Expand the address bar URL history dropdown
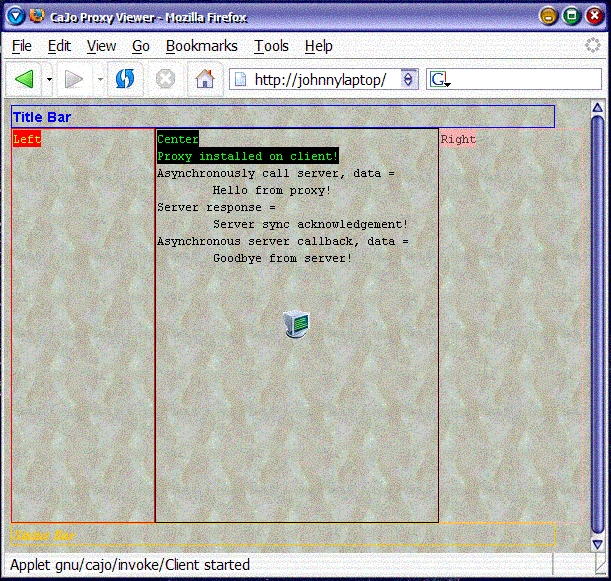Viewport: 611px width, 581px height. click(408, 79)
